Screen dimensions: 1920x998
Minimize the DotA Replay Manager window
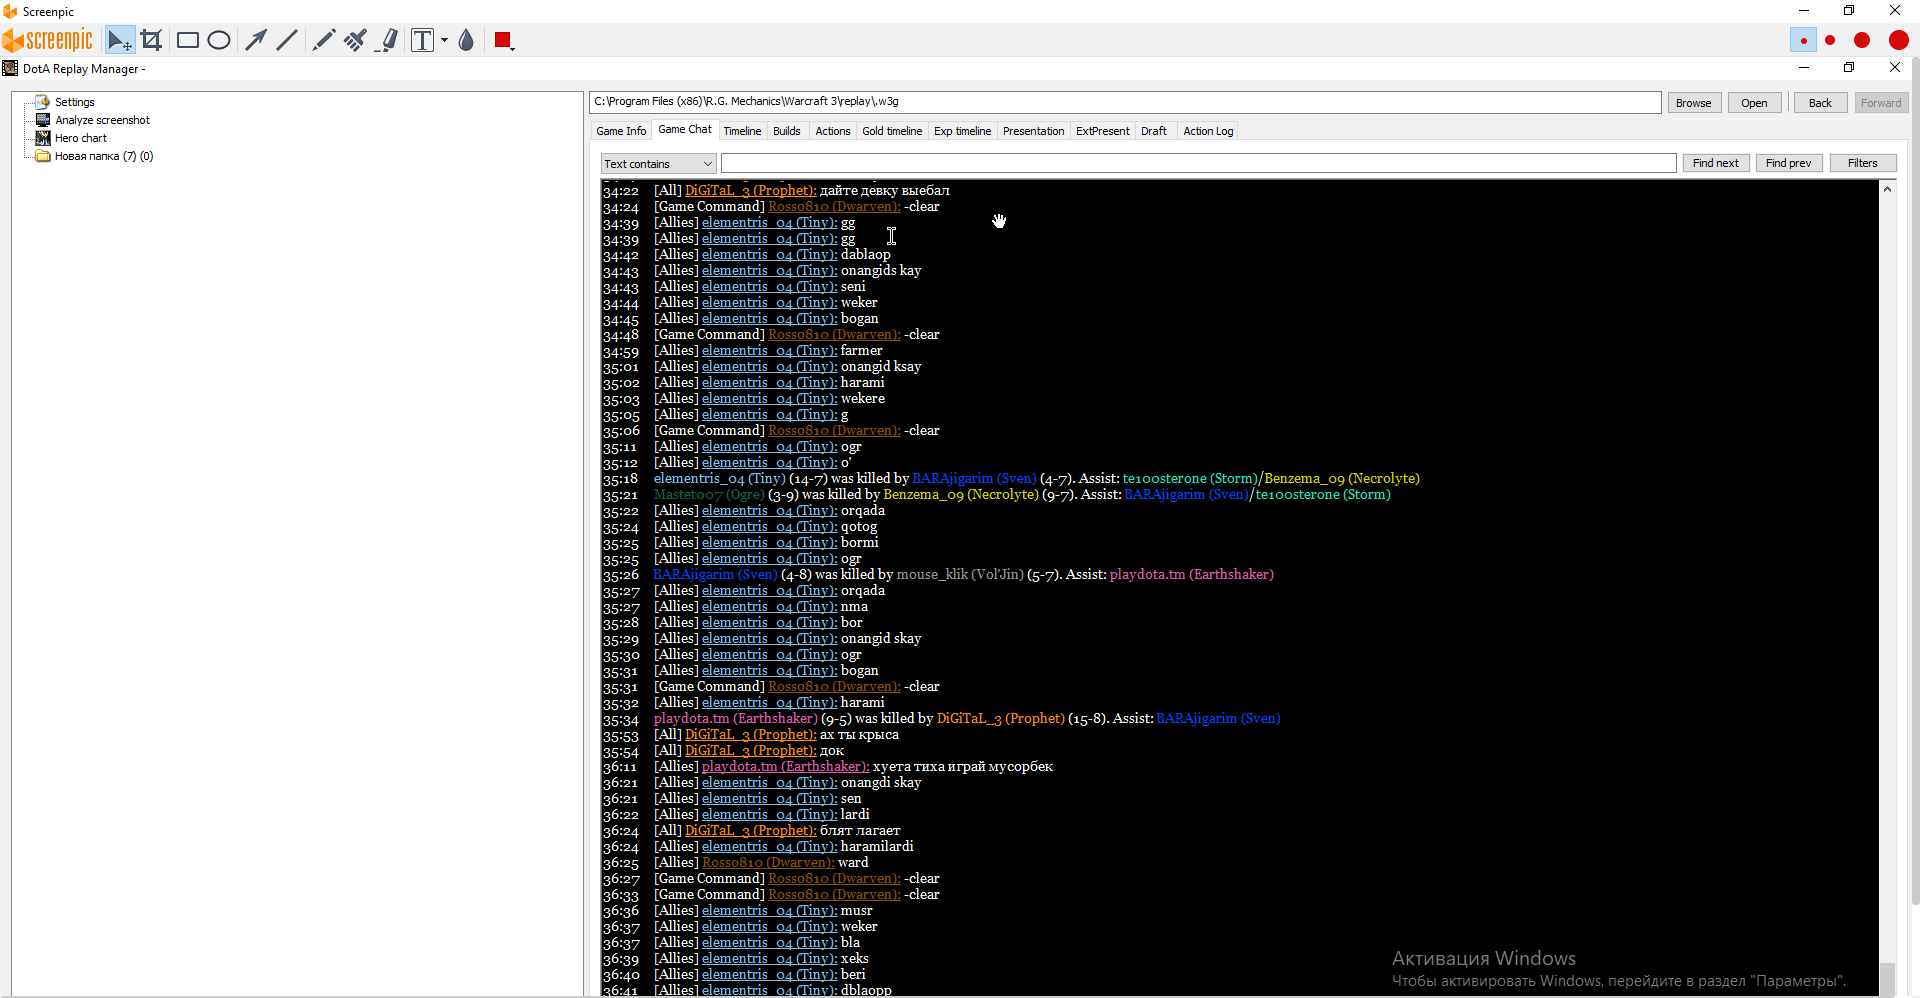click(x=1804, y=68)
